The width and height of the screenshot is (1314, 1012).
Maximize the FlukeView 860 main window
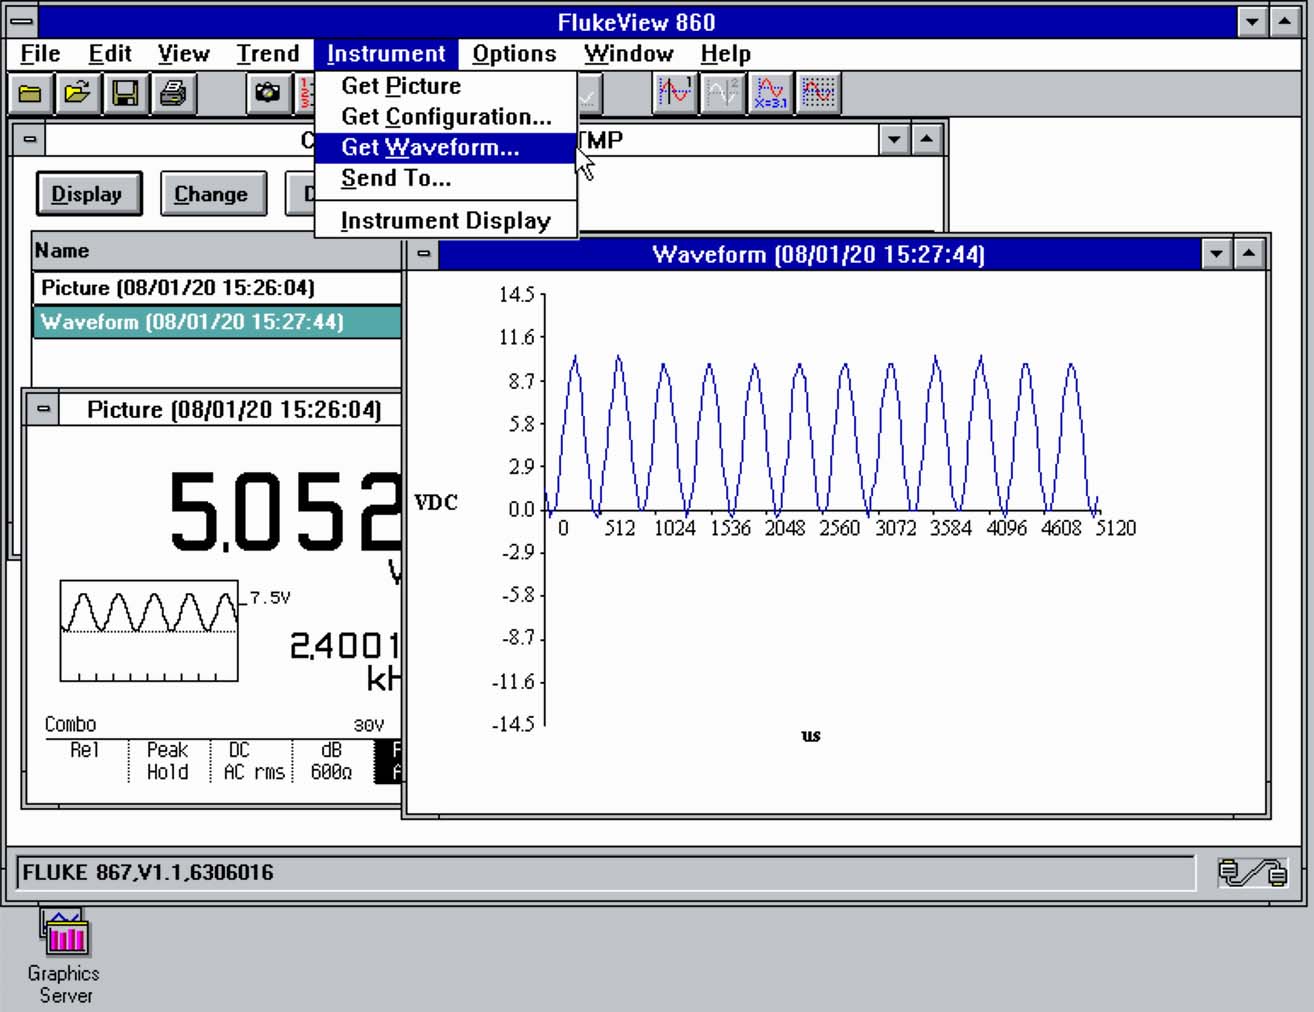coord(1285,21)
